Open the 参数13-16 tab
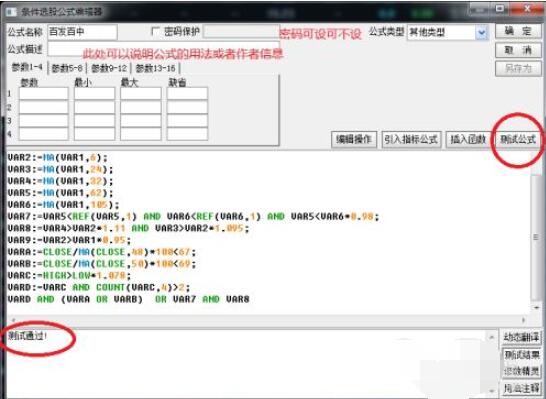The width and height of the screenshot is (546, 399). (155, 68)
